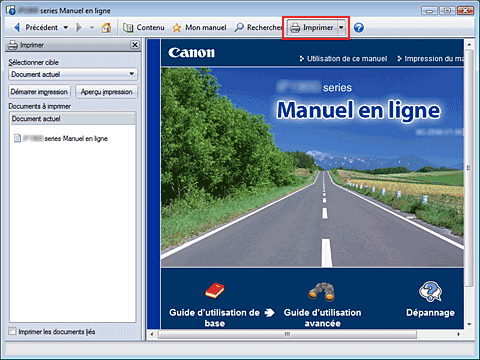Viewport: 480px width, 360px height.
Task: Close the Imprimer side panel
Action: [135, 45]
